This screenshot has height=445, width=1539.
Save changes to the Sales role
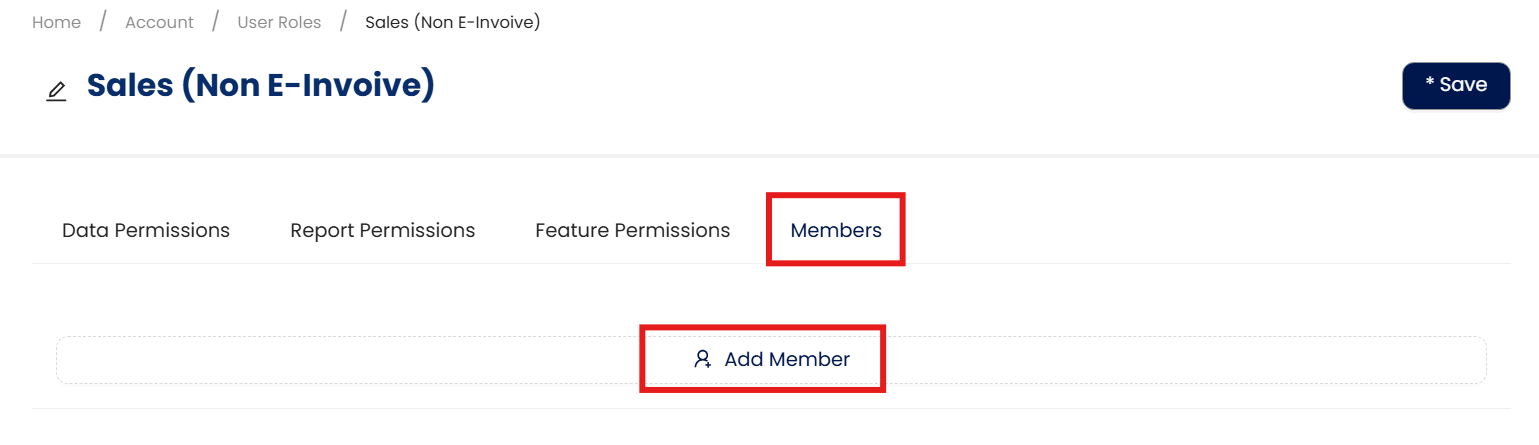(1455, 85)
